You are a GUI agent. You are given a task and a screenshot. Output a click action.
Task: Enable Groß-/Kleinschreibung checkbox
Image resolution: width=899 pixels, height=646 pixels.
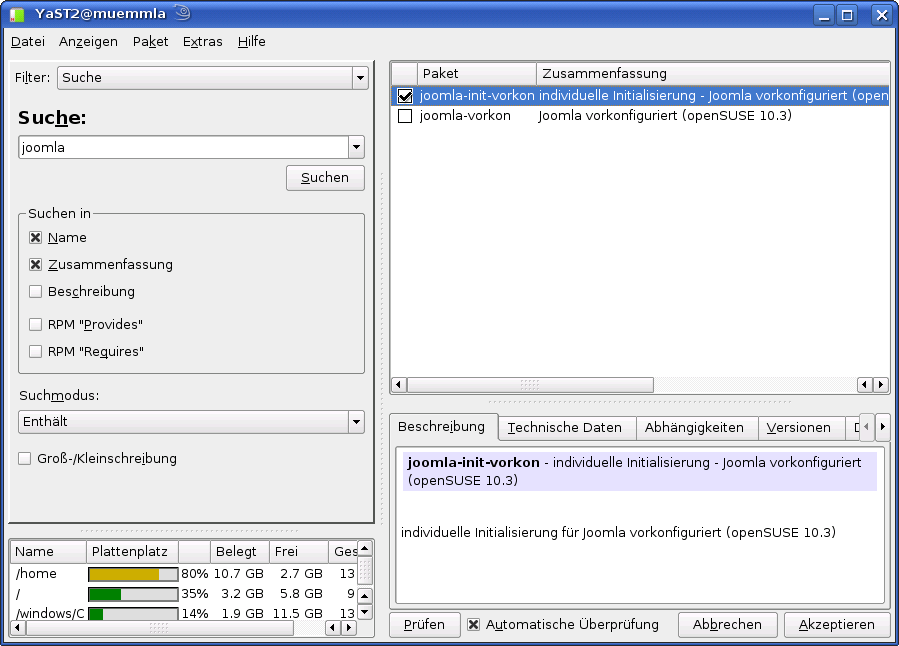pyautogui.click(x=25, y=459)
